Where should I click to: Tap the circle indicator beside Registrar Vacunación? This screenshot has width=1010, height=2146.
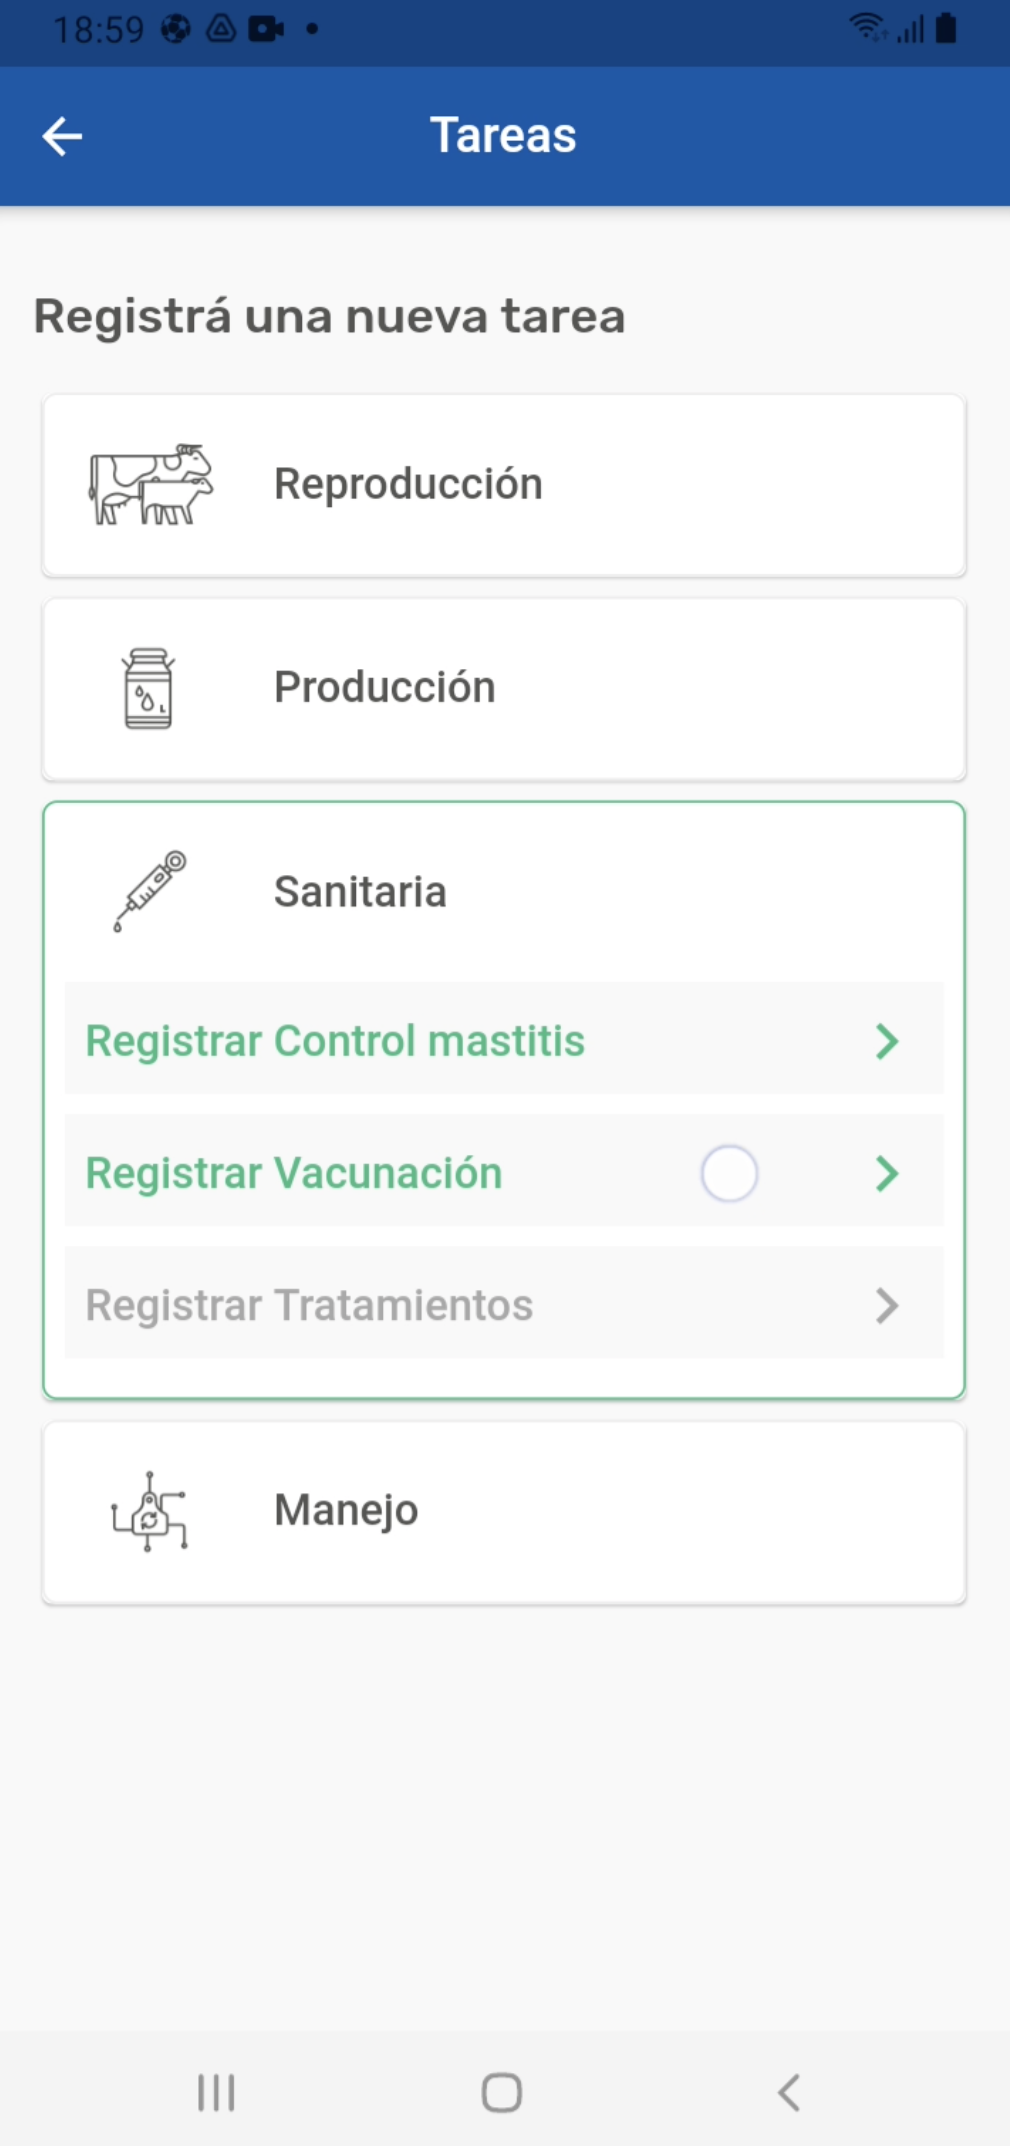(729, 1173)
